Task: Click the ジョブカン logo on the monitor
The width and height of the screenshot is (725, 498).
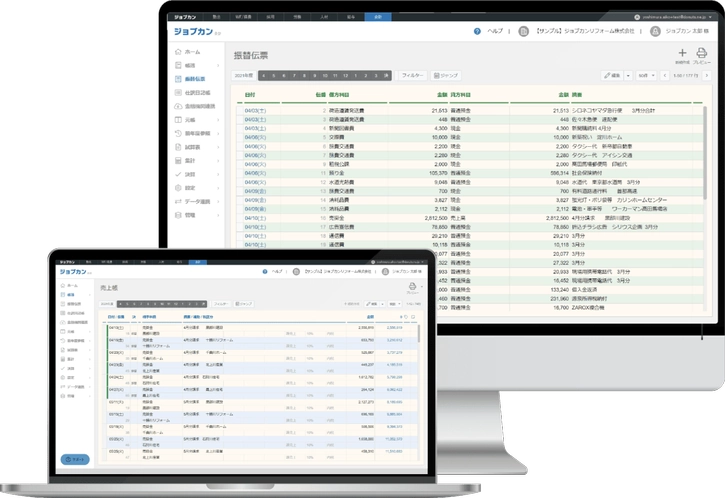Action: click(193, 31)
